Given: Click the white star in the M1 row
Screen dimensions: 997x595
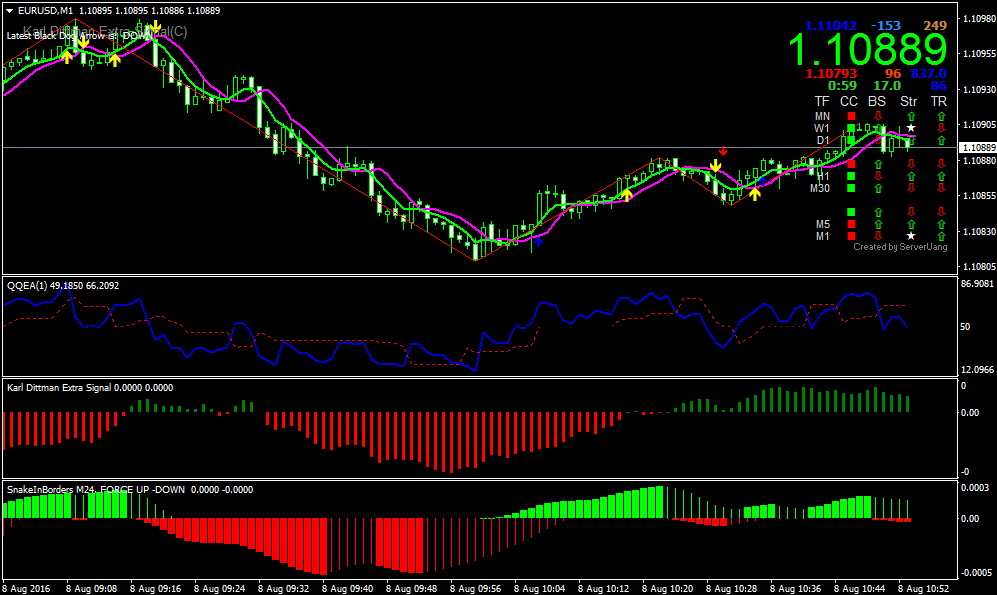Looking at the screenshot, I should coord(910,237).
